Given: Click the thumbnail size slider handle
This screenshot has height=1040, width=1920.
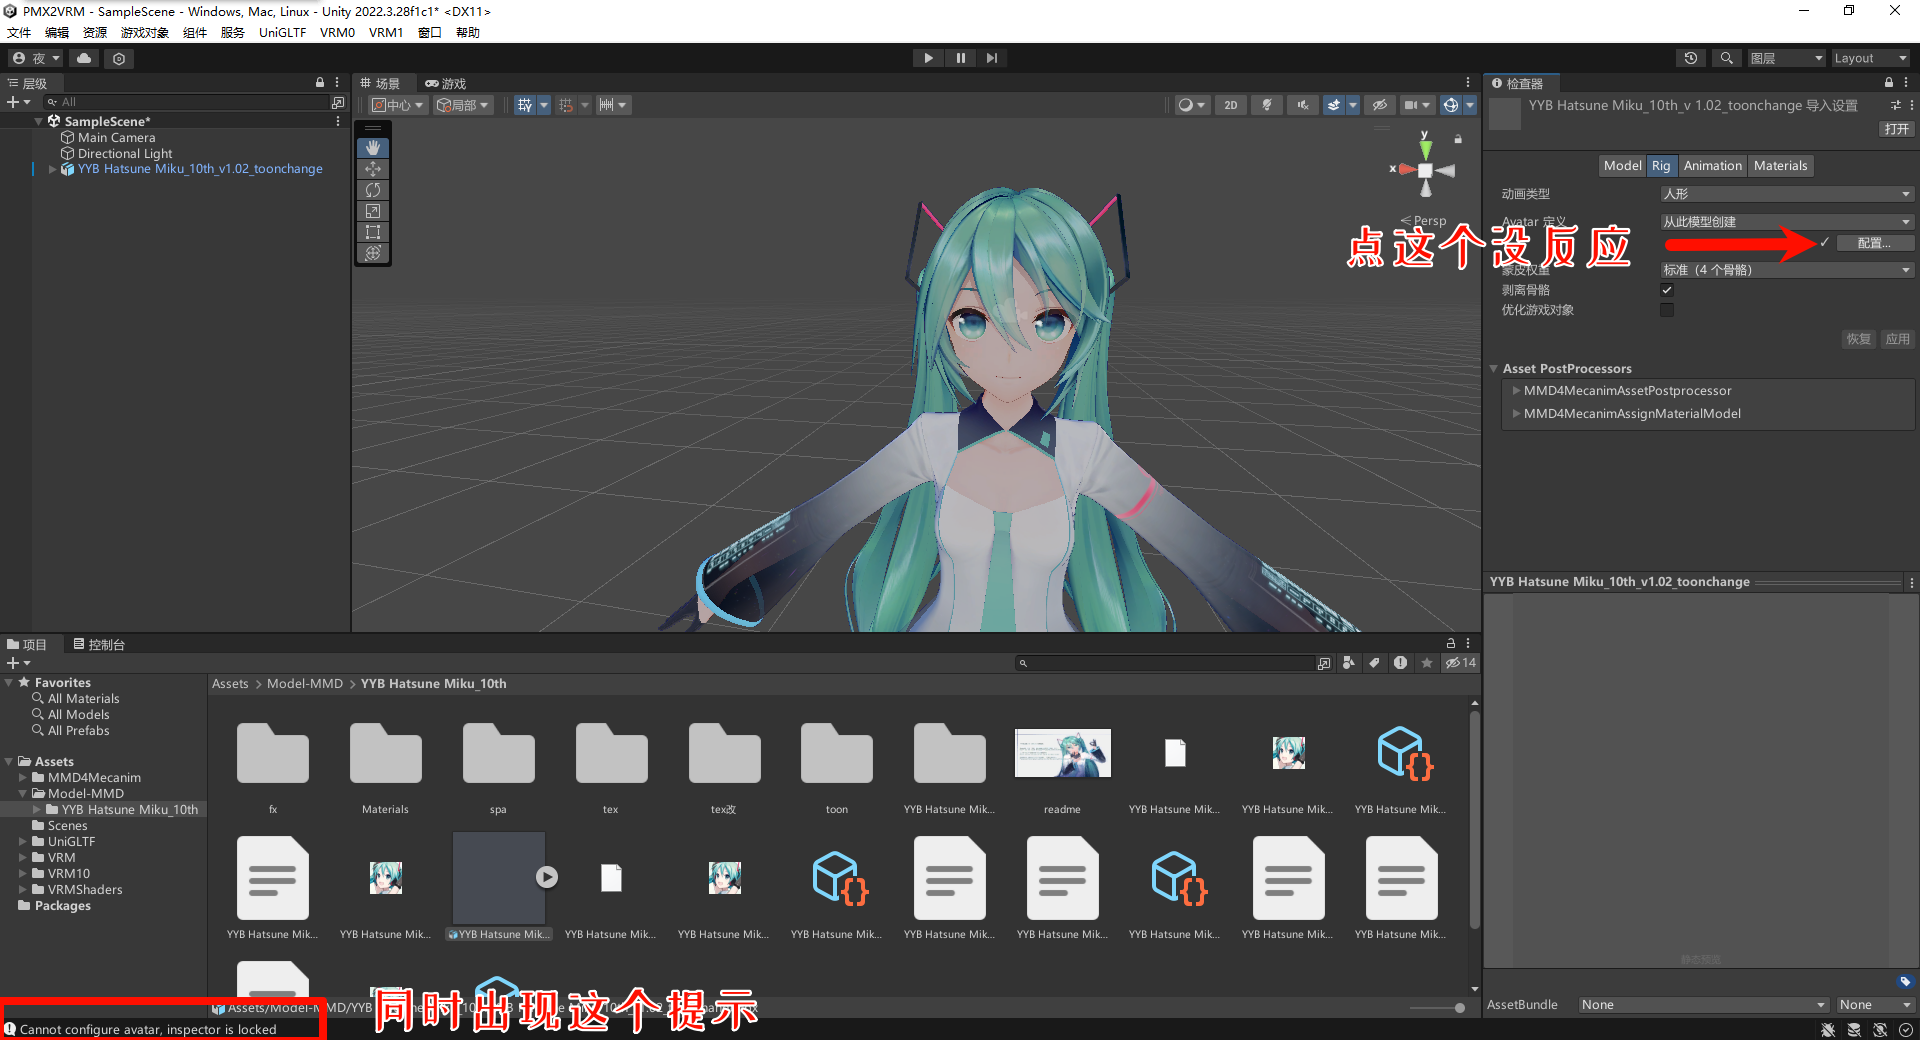Looking at the screenshot, I should (1460, 1008).
